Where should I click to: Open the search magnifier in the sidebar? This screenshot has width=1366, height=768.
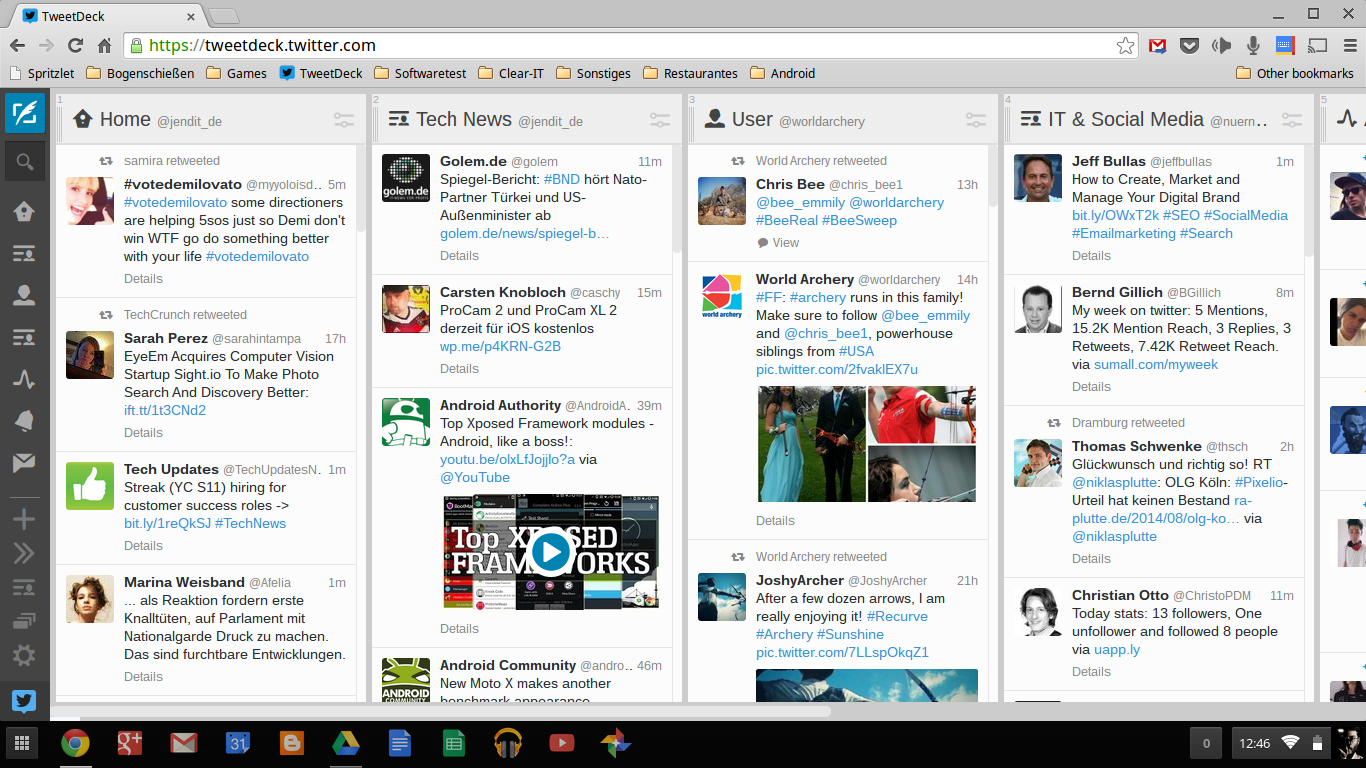coord(25,162)
